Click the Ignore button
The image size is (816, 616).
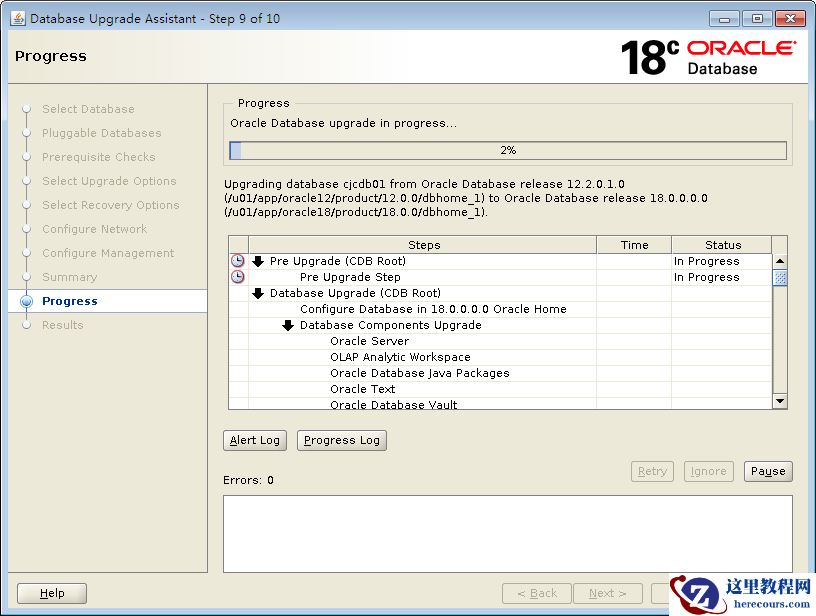709,471
